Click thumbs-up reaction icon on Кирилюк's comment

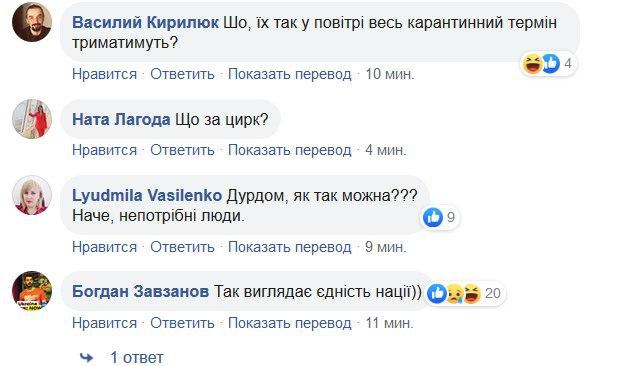click(550, 63)
